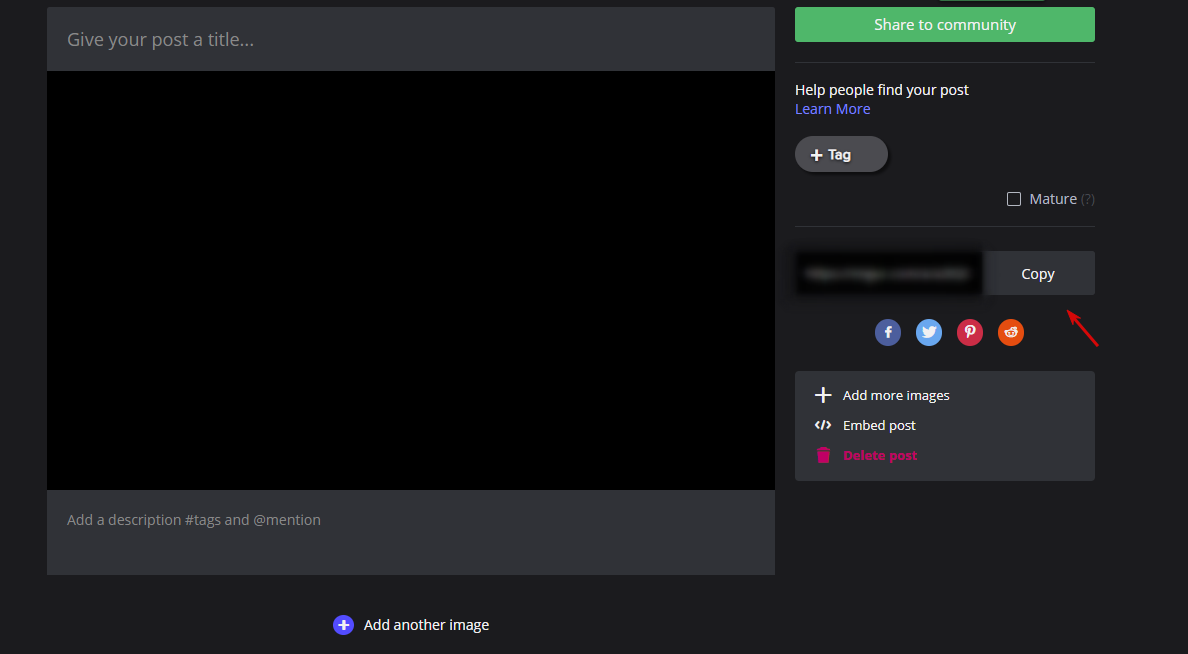Select the blurred post URL field
Viewport: 1188px width, 654px height.
point(889,273)
